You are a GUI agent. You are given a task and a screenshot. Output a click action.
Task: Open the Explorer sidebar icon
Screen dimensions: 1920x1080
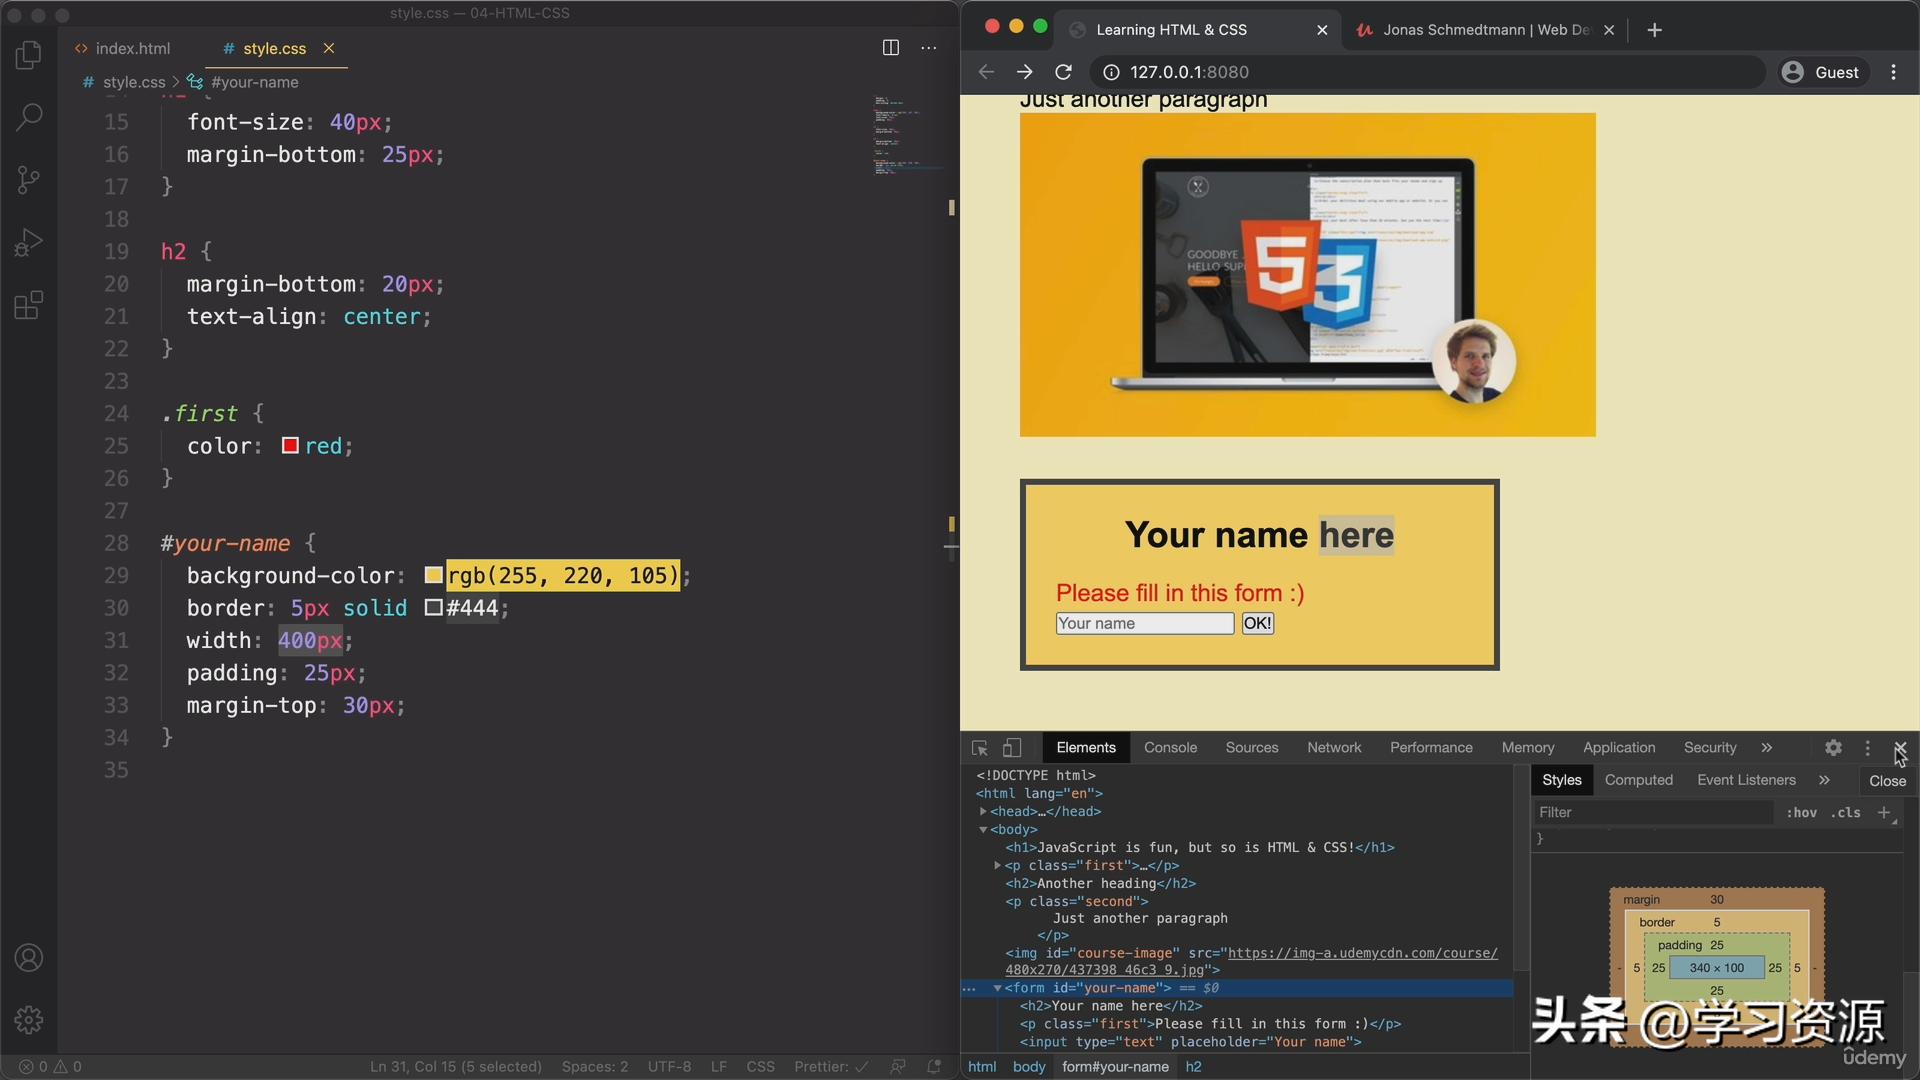[x=28, y=55]
